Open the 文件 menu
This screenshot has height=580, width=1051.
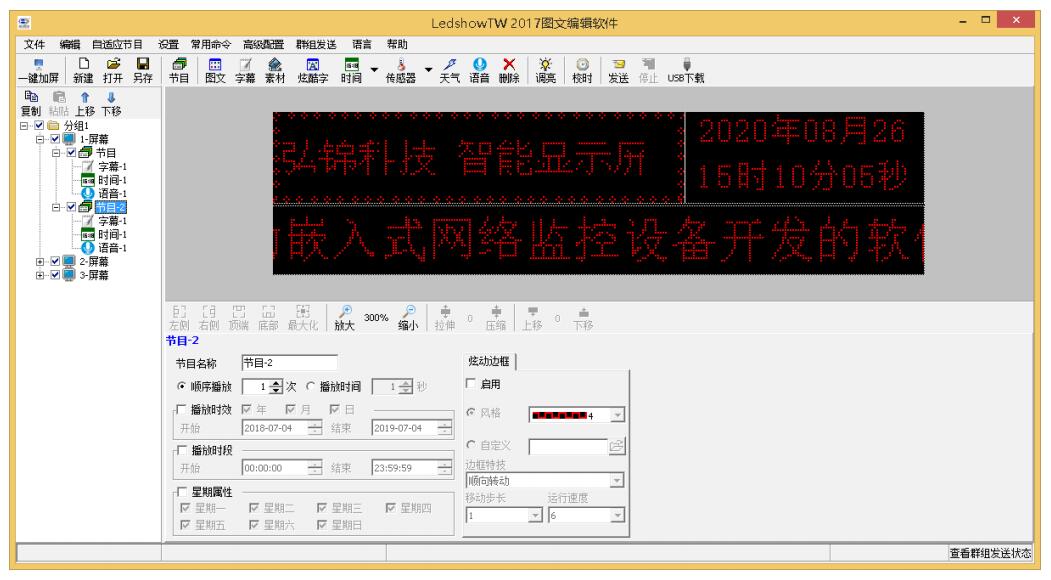point(34,44)
